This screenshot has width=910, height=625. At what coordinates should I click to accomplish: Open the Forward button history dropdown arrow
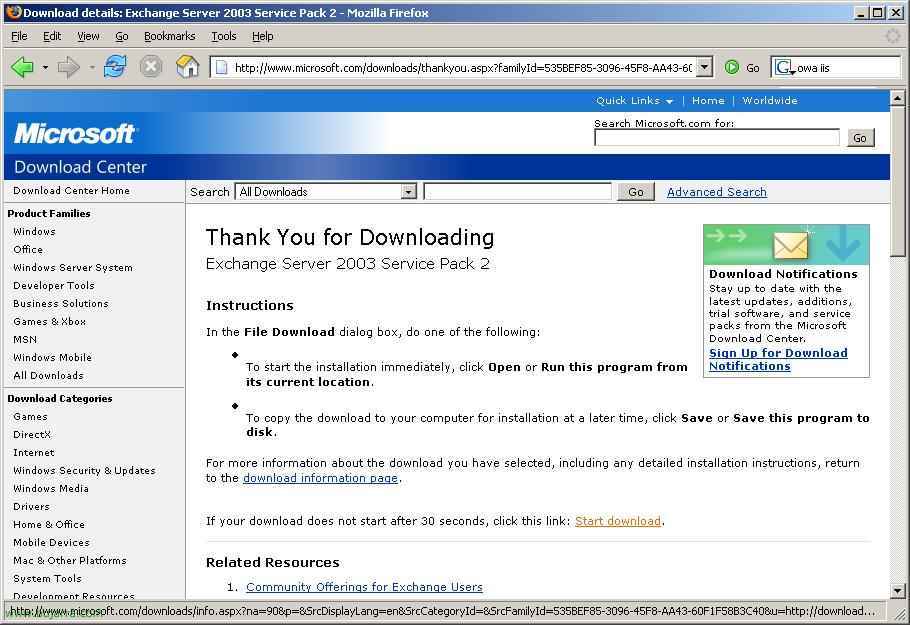point(92,68)
